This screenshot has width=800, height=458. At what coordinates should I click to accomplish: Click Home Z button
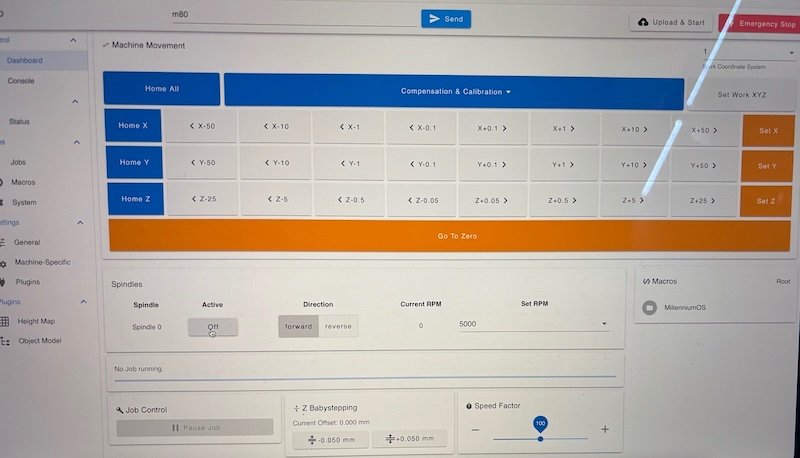tap(136, 199)
